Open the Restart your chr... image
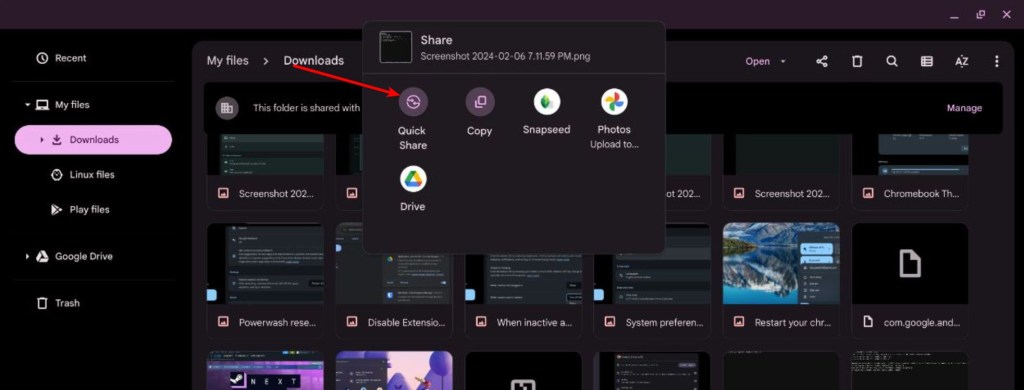Image resolution: width=1024 pixels, height=390 pixels. (781, 281)
